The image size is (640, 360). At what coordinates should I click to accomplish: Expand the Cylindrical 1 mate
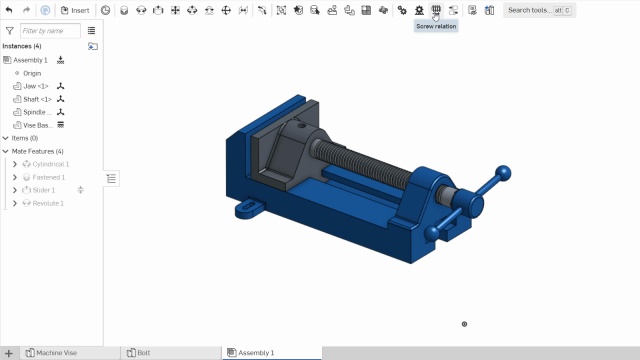point(15,164)
